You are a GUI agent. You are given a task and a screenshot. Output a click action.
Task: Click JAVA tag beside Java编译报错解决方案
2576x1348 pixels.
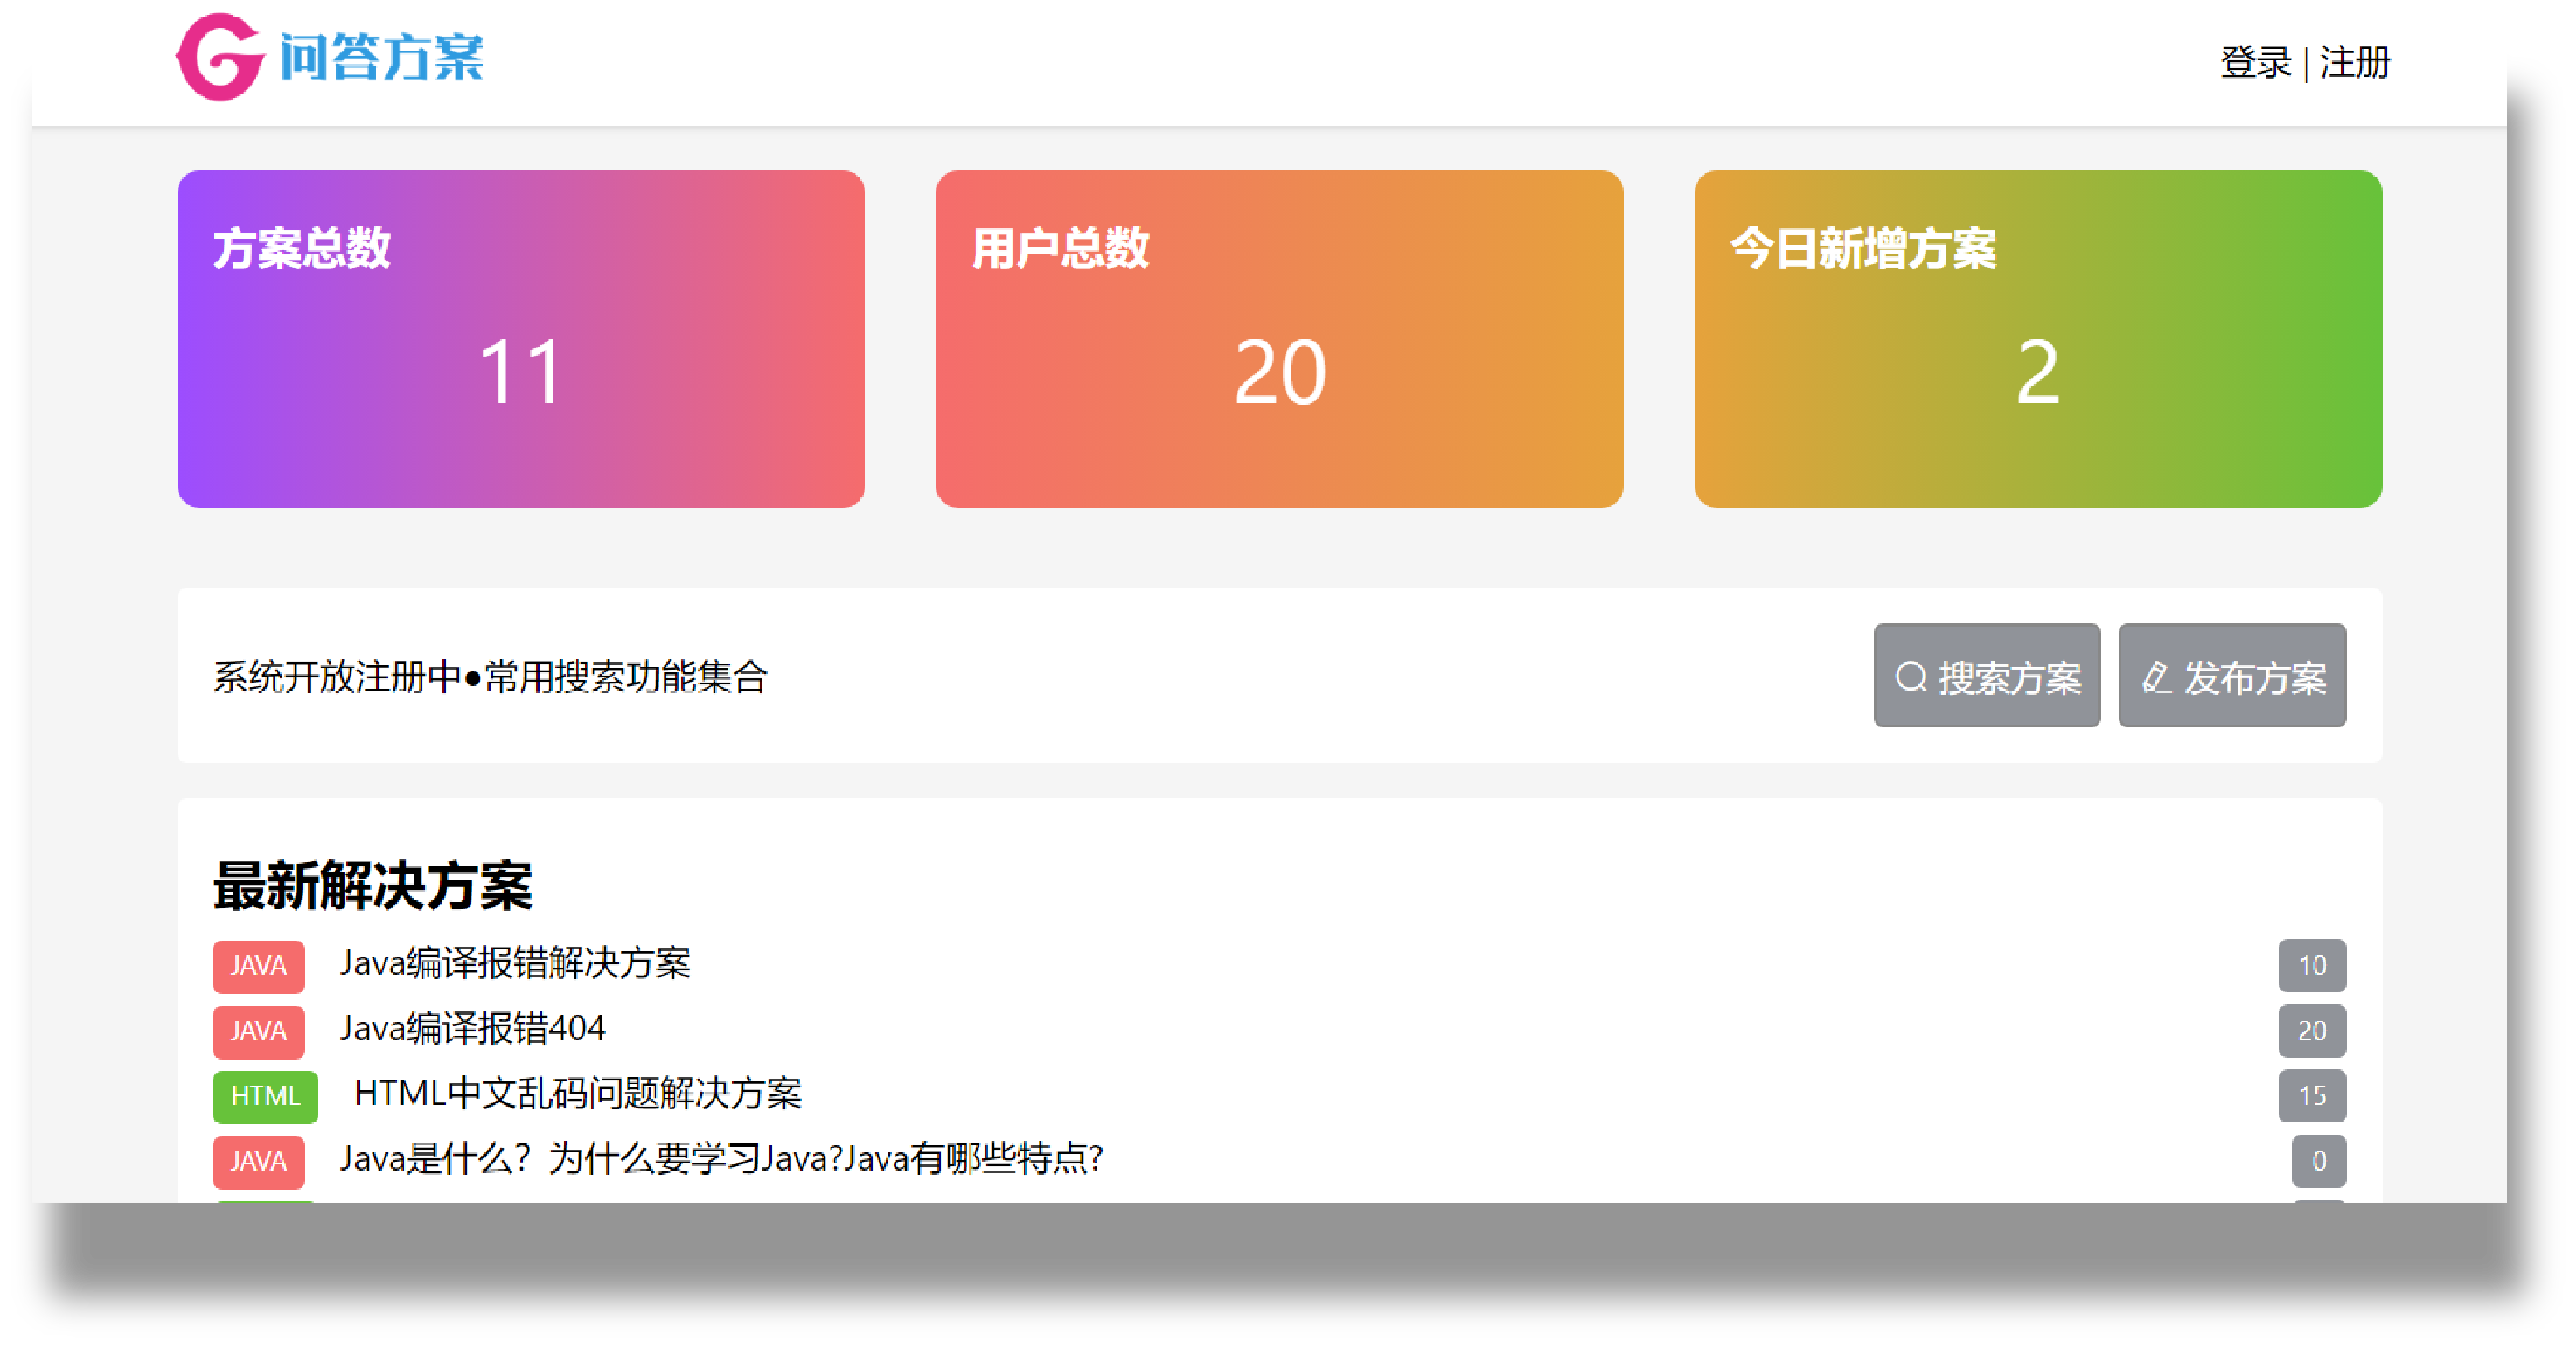pos(258,966)
